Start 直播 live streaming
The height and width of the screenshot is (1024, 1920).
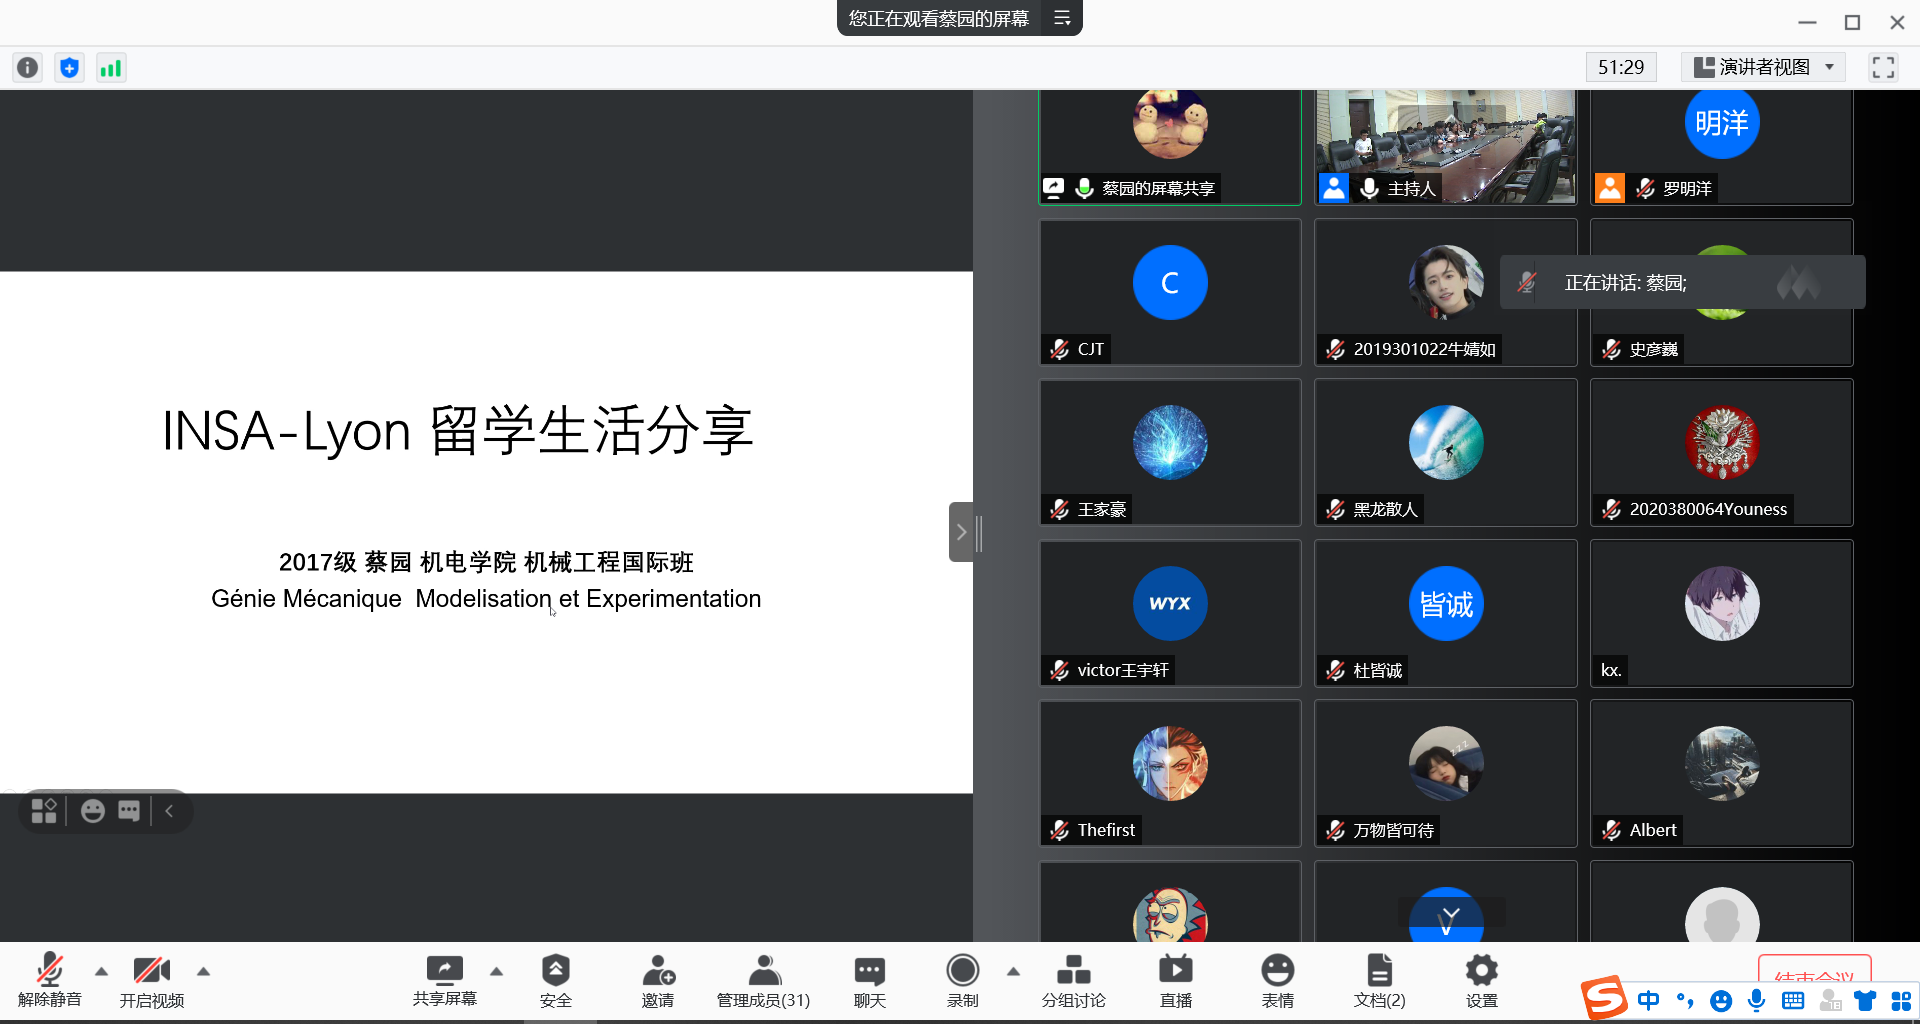click(x=1175, y=980)
